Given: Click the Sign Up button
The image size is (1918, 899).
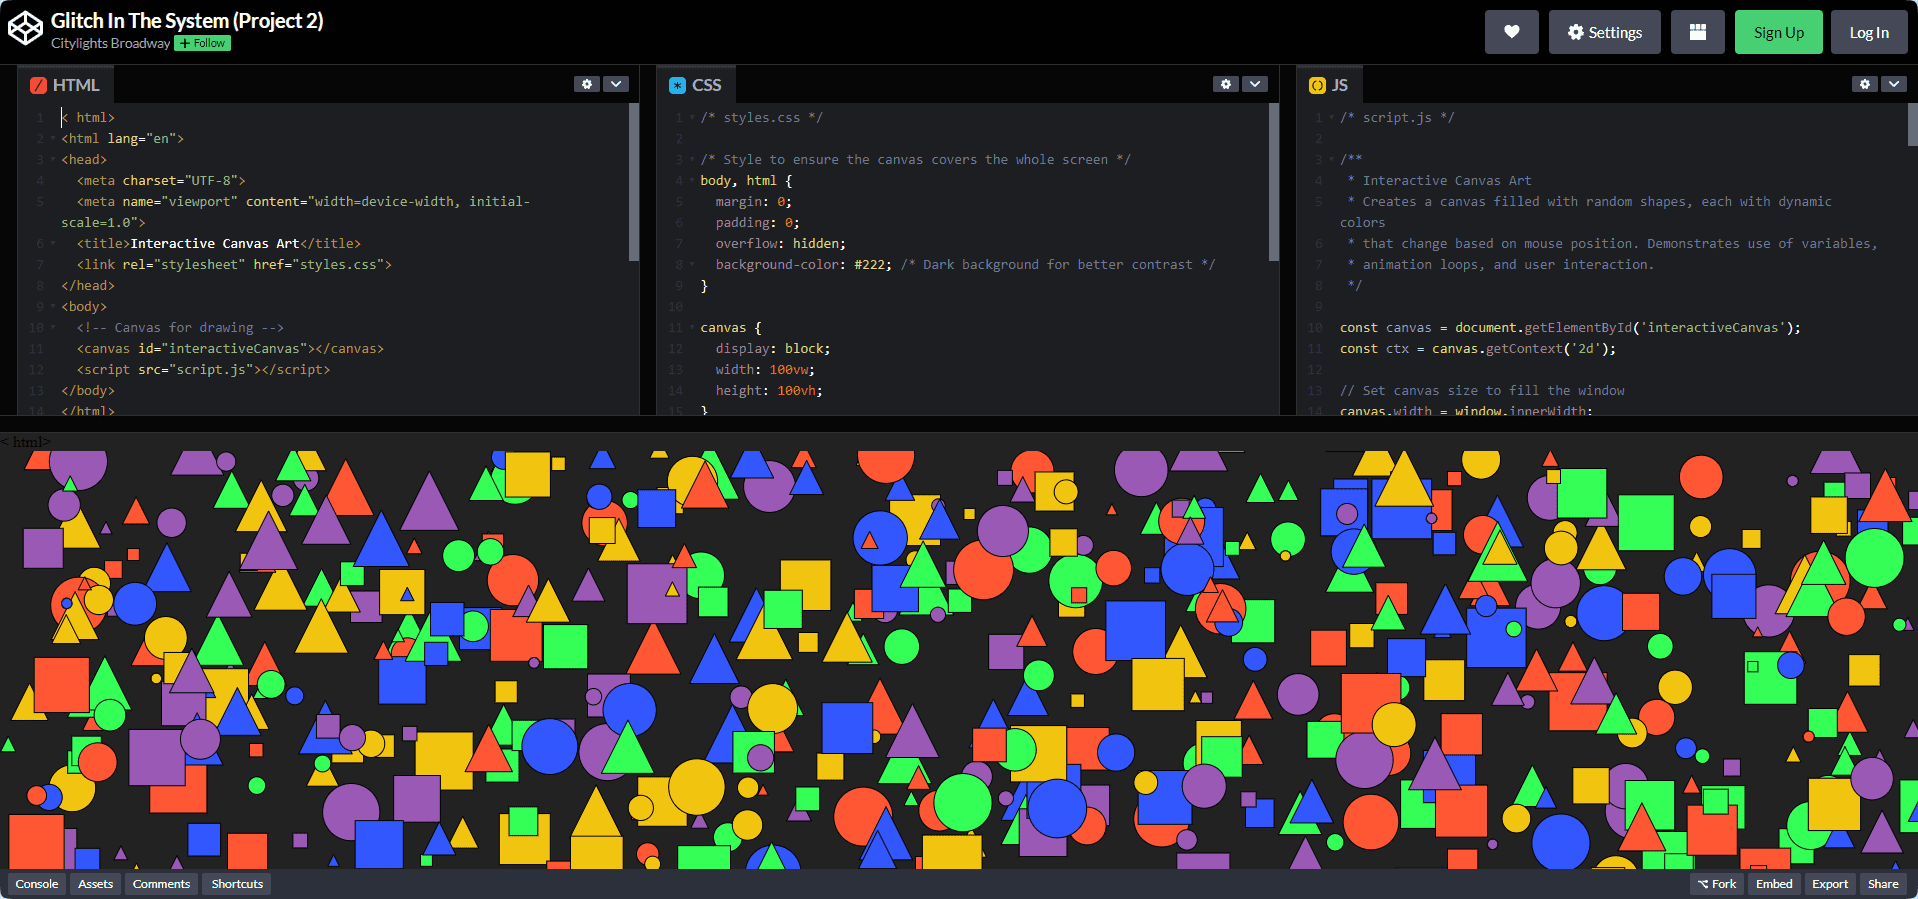Looking at the screenshot, I should (x=1778, y=32).
